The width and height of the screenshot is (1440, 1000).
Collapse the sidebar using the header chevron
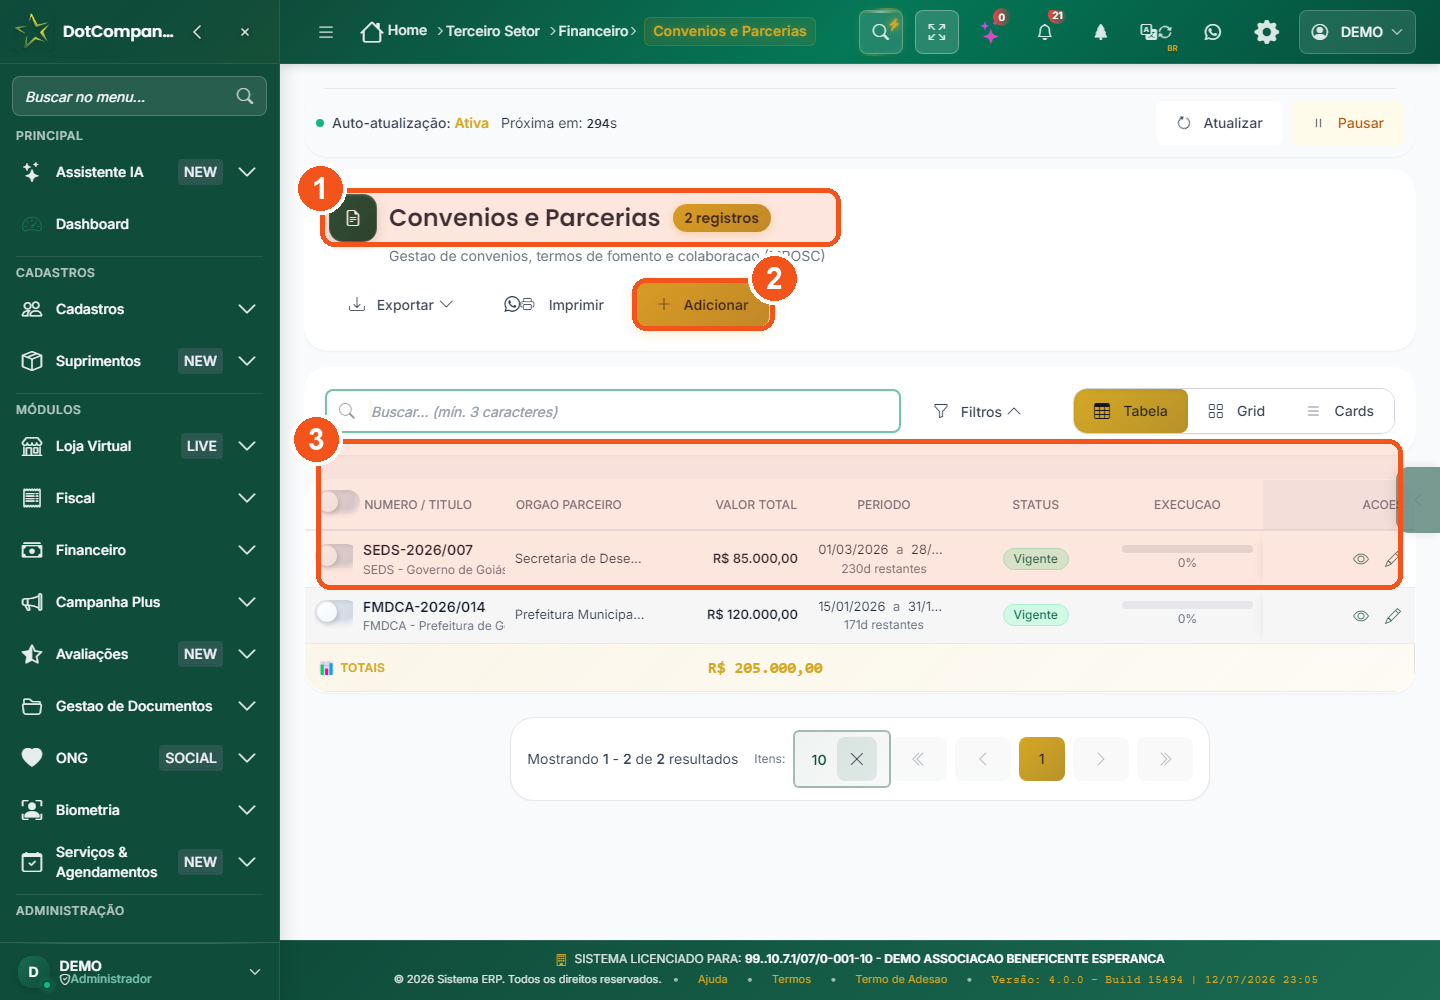click(x=197, y=32)
